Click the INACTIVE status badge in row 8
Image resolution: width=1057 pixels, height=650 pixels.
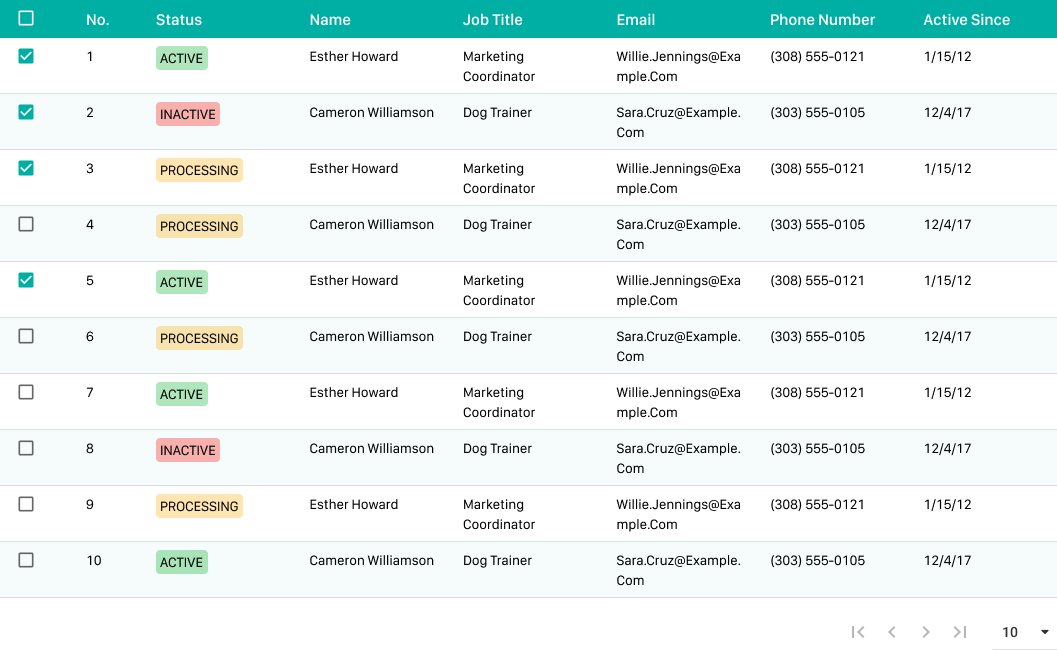(187, 450)
